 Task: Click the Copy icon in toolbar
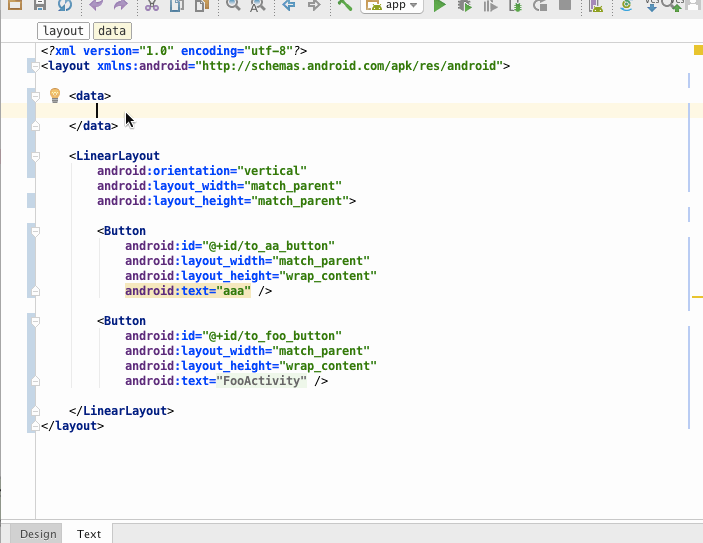click(177, 5)
